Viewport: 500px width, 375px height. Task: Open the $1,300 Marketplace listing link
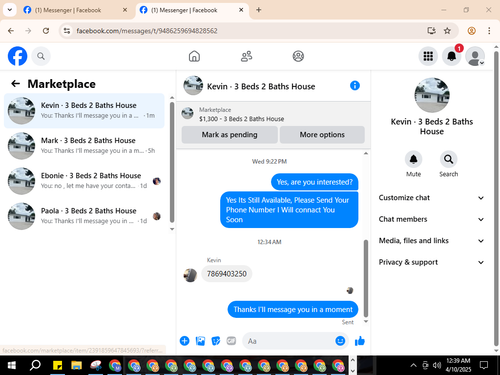coord(241,119)
